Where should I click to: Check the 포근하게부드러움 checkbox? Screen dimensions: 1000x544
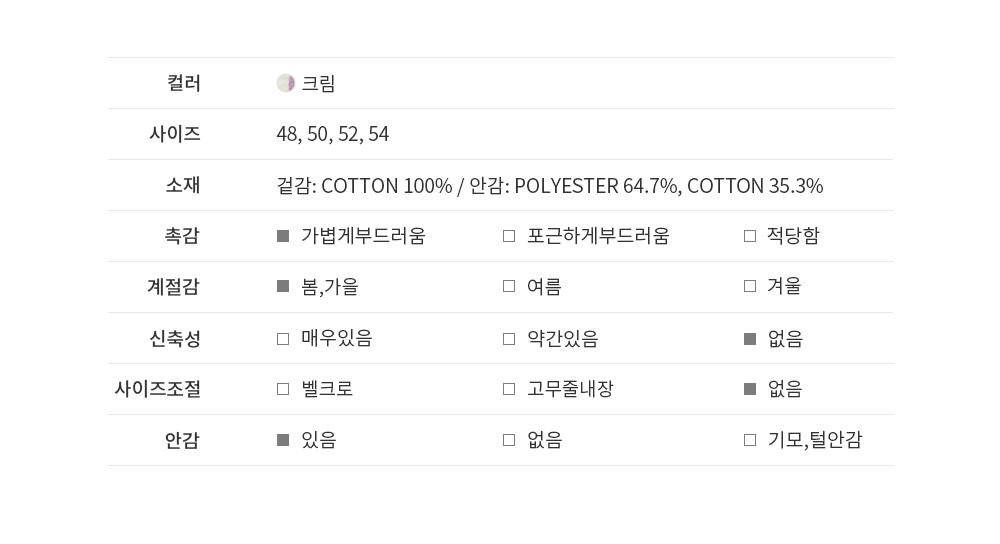pos(509,236)
